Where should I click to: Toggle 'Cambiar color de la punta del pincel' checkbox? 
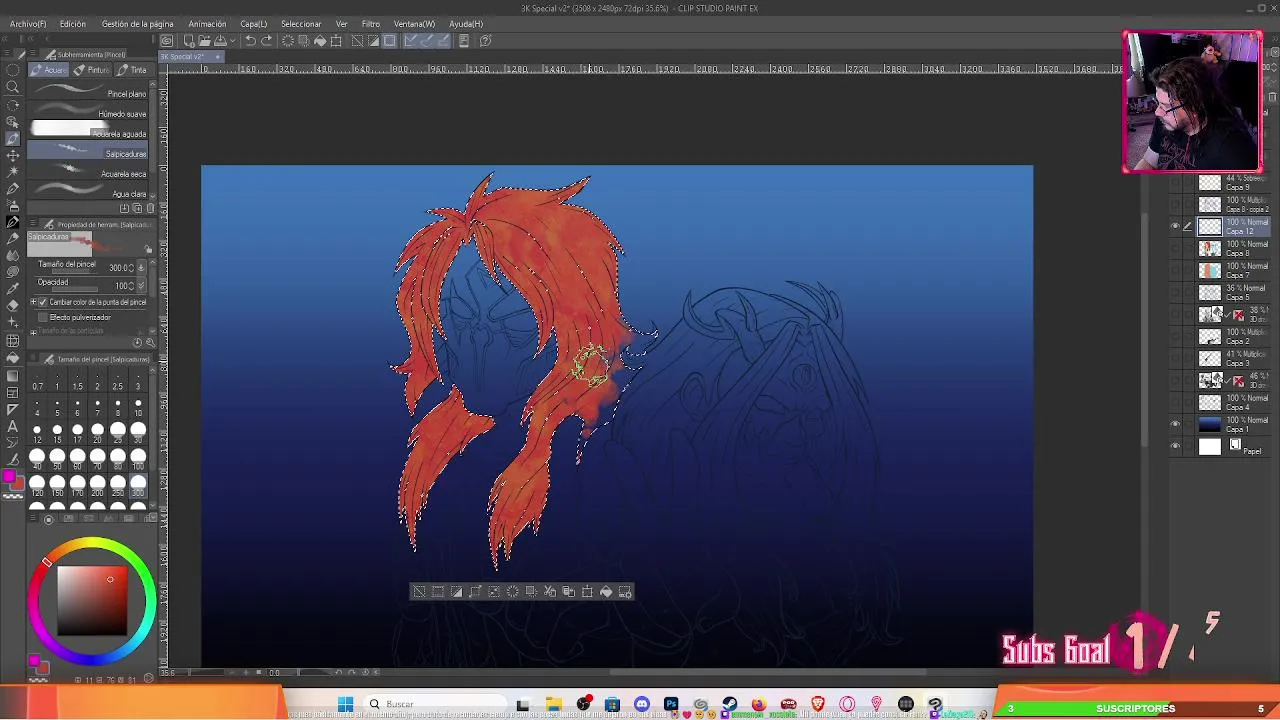43,302
